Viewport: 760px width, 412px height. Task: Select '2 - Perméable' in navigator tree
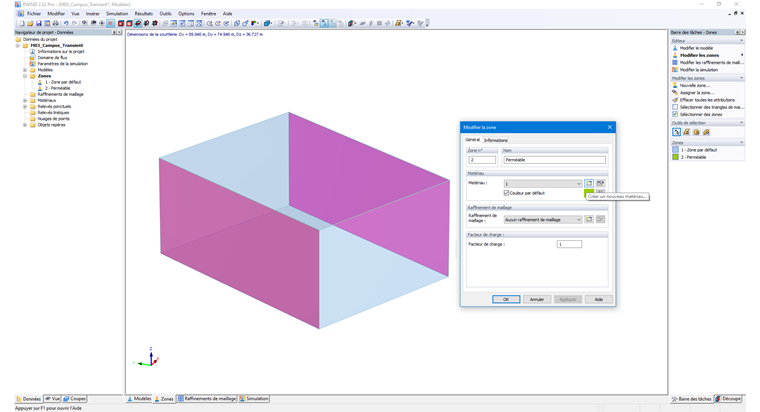tap(57, 88)
